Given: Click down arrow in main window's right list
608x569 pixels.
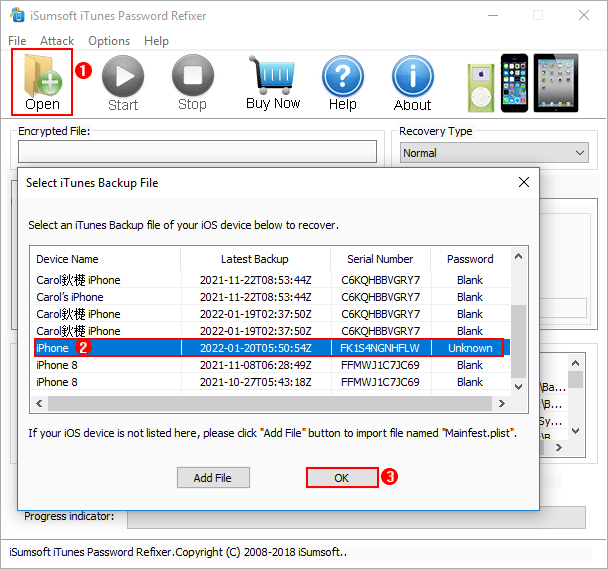Looking at the screenshot, I should 576,431.
